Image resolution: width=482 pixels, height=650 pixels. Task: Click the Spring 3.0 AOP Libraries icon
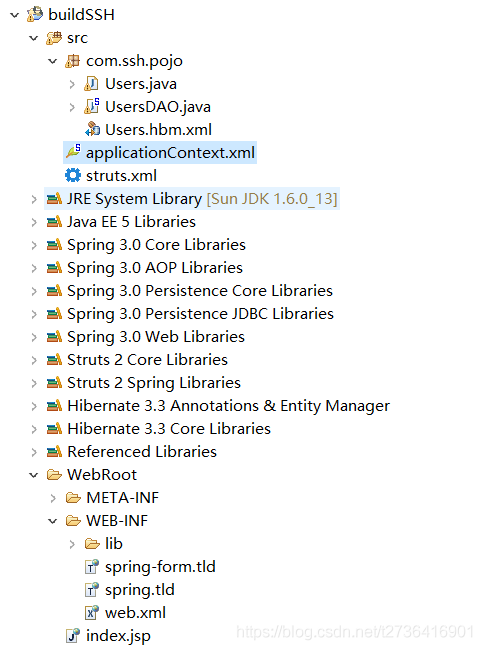(x=54, y=268)
